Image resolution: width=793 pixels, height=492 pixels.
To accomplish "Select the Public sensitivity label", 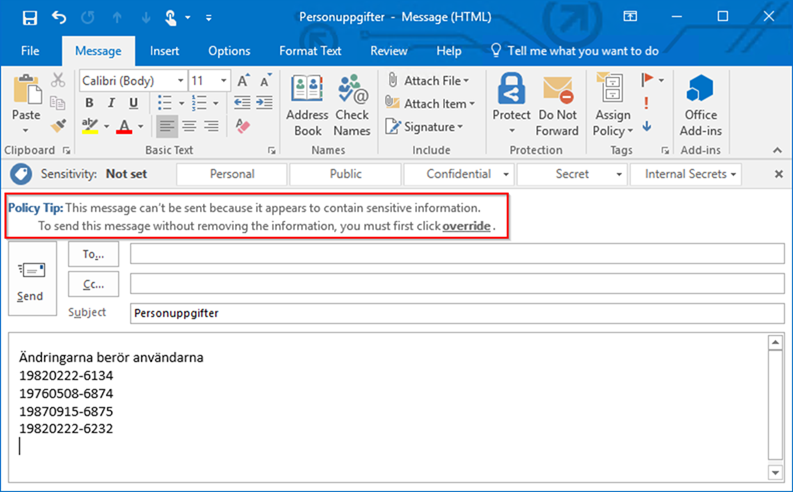I will 345,174.
